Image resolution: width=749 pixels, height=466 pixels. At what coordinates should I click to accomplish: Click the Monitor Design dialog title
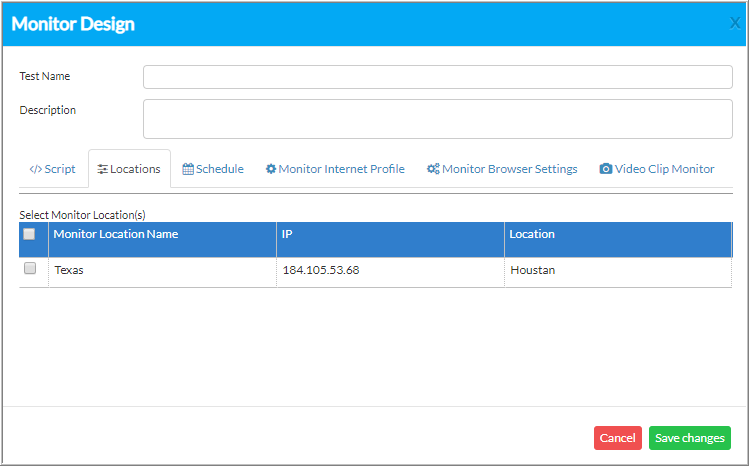pyautogui.click(x=73, y=24)
